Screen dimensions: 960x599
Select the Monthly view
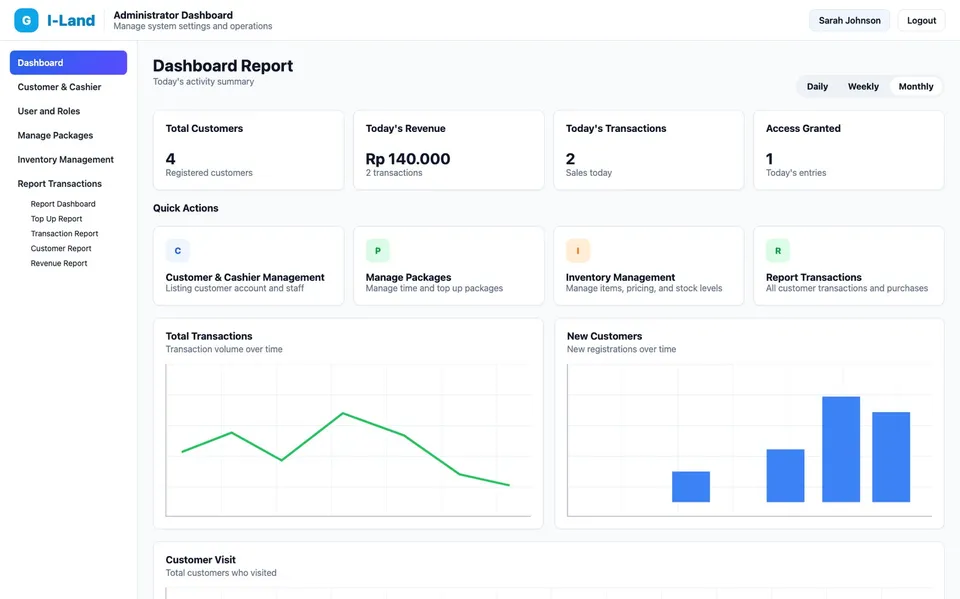[916, 86]
